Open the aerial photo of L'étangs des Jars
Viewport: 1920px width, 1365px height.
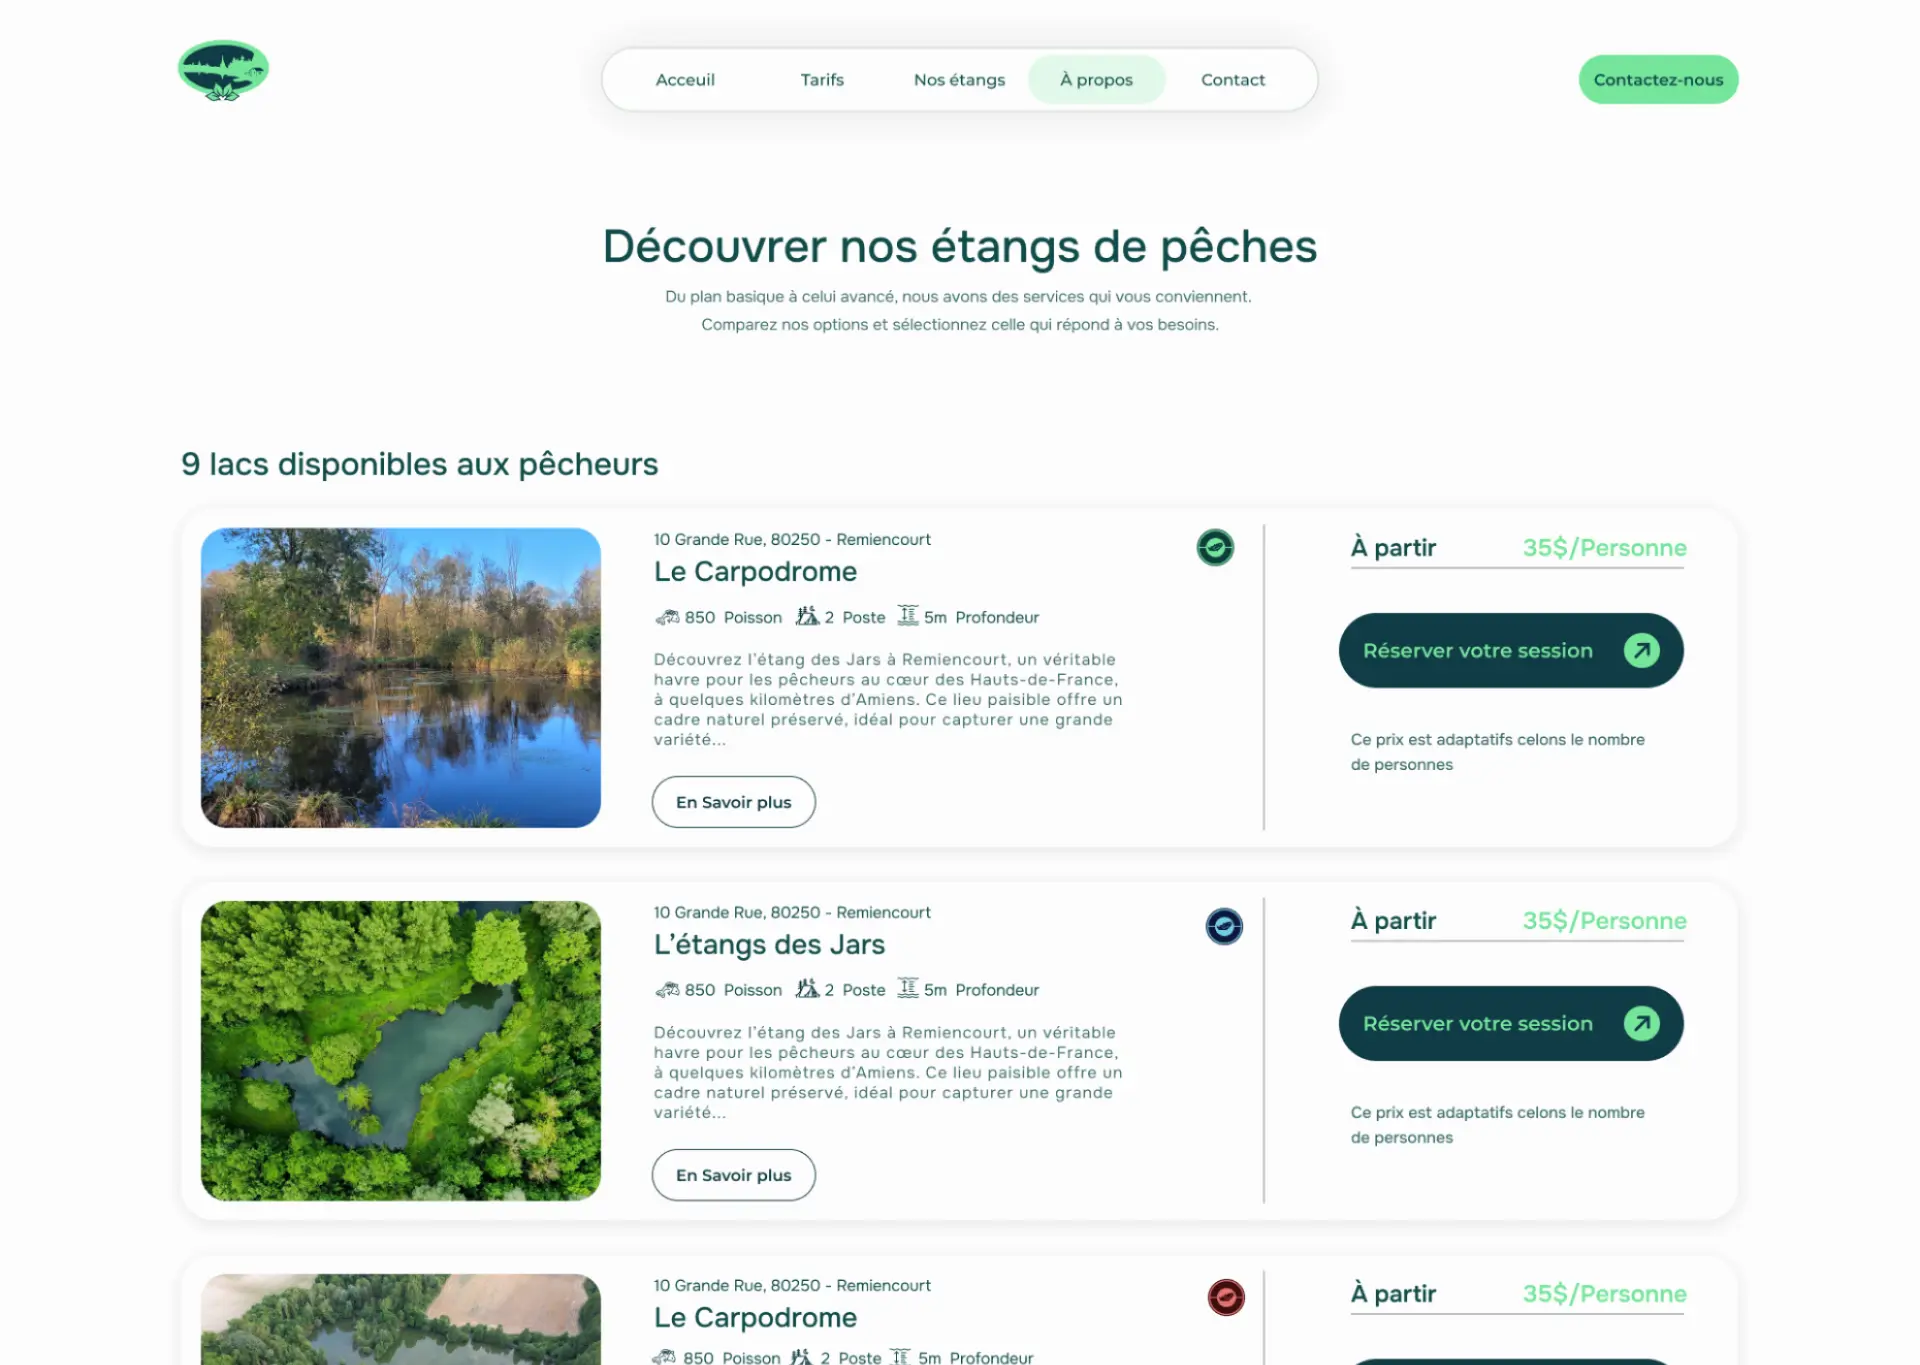401,1051
